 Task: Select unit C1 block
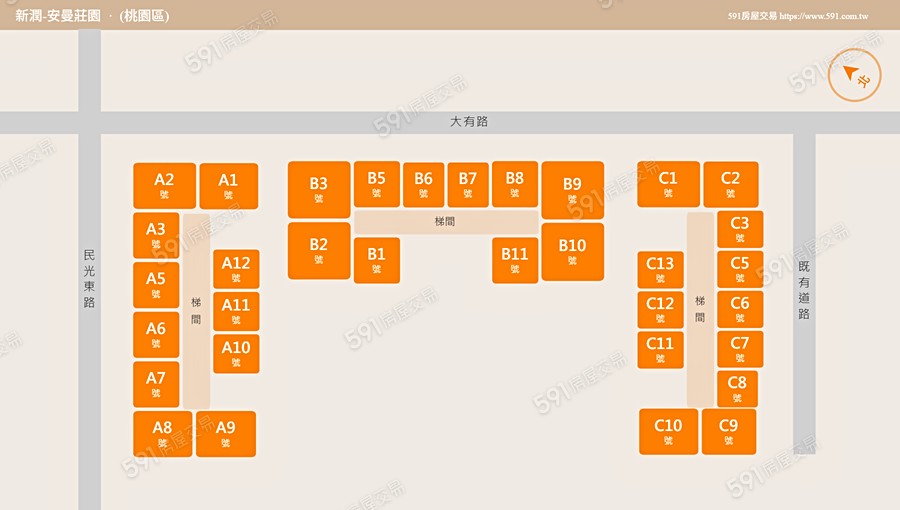668,184
